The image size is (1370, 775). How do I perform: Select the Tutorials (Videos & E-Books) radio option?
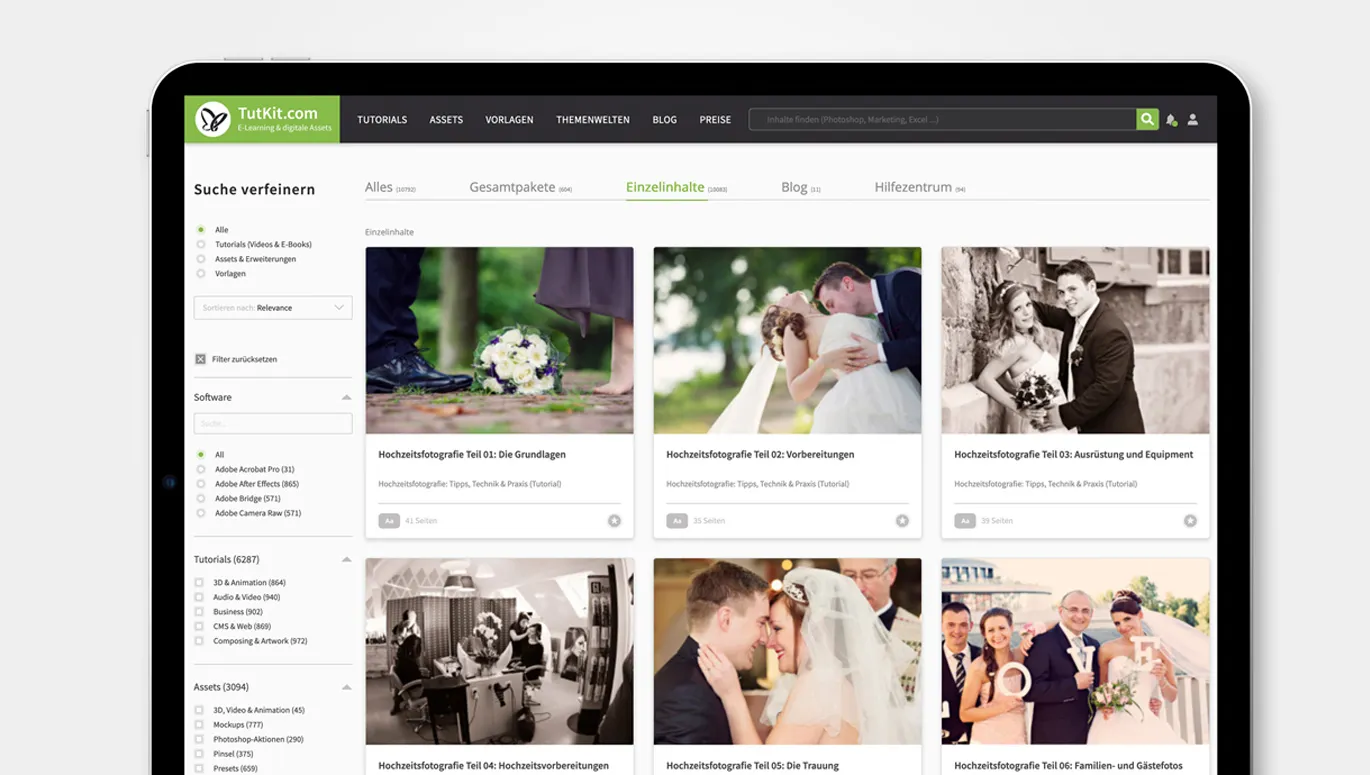201,244
